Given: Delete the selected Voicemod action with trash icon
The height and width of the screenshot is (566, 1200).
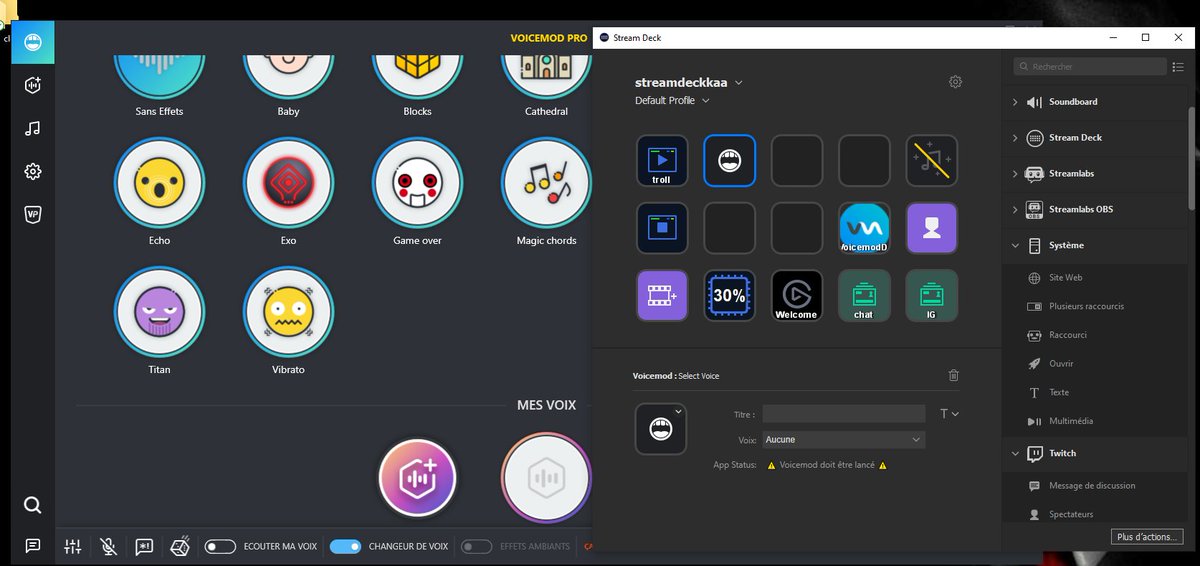Looking at the screenshot, I should (x=953, y=375).
